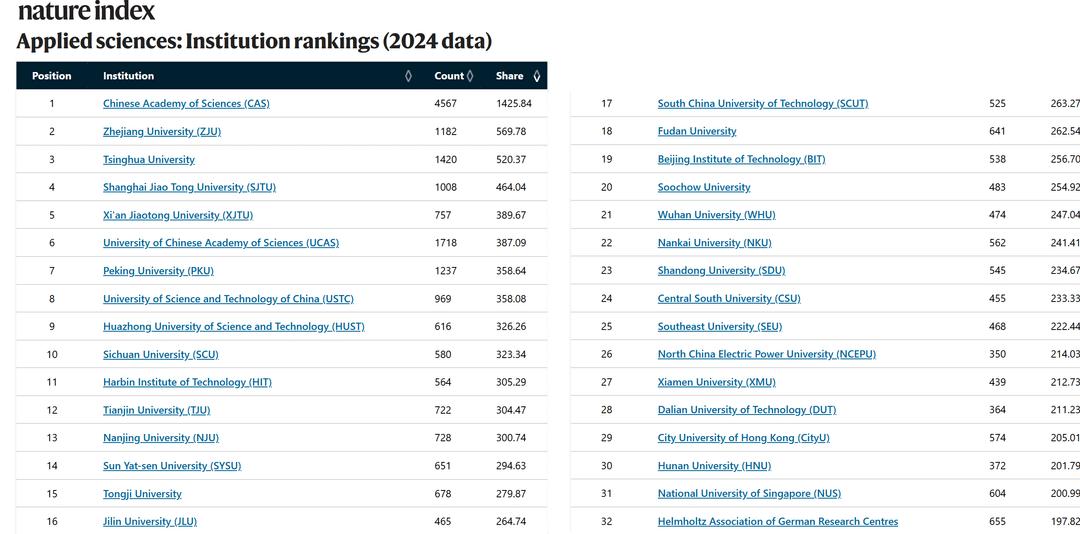Open Harbin Institute of Technology (HIT) link
The image size is (1080, 534).
point(188,382)
